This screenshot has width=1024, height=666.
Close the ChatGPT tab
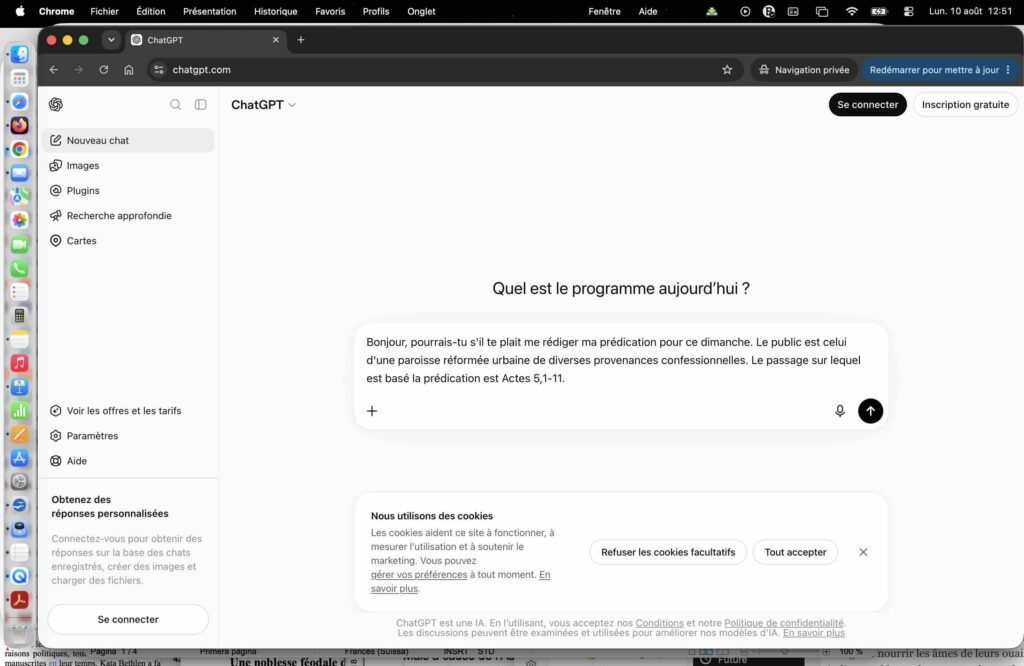[276, 40]
